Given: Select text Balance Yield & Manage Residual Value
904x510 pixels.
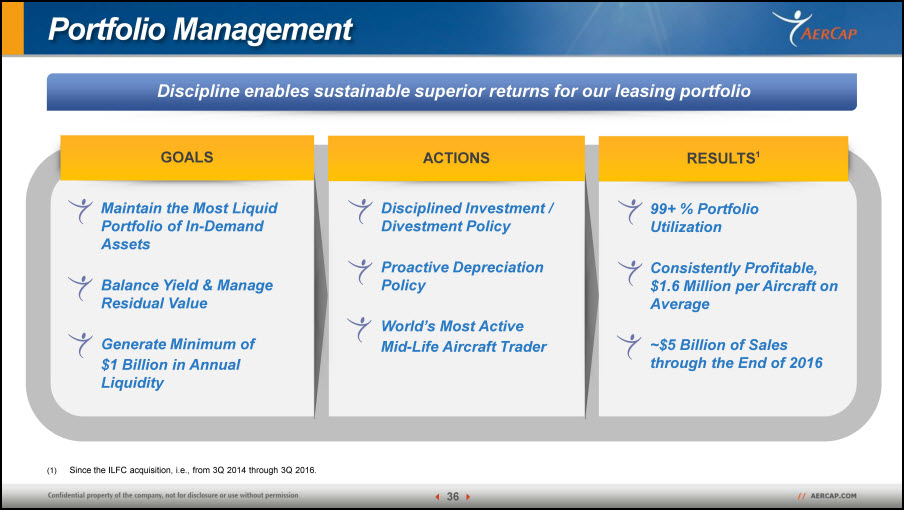Looking at the screenshot, I should [x=187, y=294].
